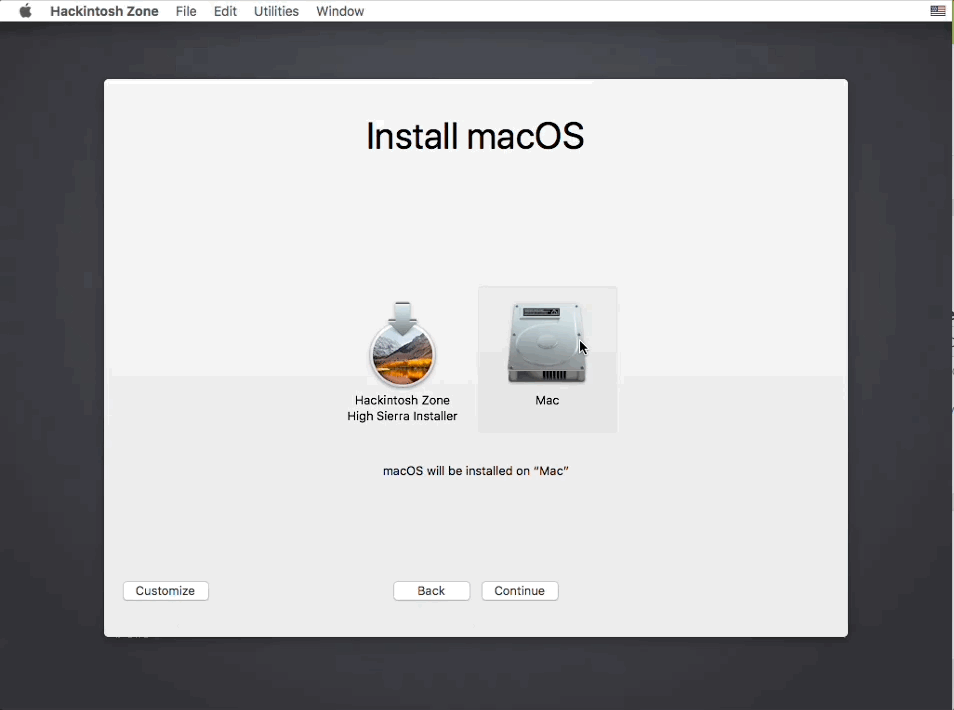Open the Window menu
Image resolution: width=954 pixels, height=710 pixels.
[340, 11]
